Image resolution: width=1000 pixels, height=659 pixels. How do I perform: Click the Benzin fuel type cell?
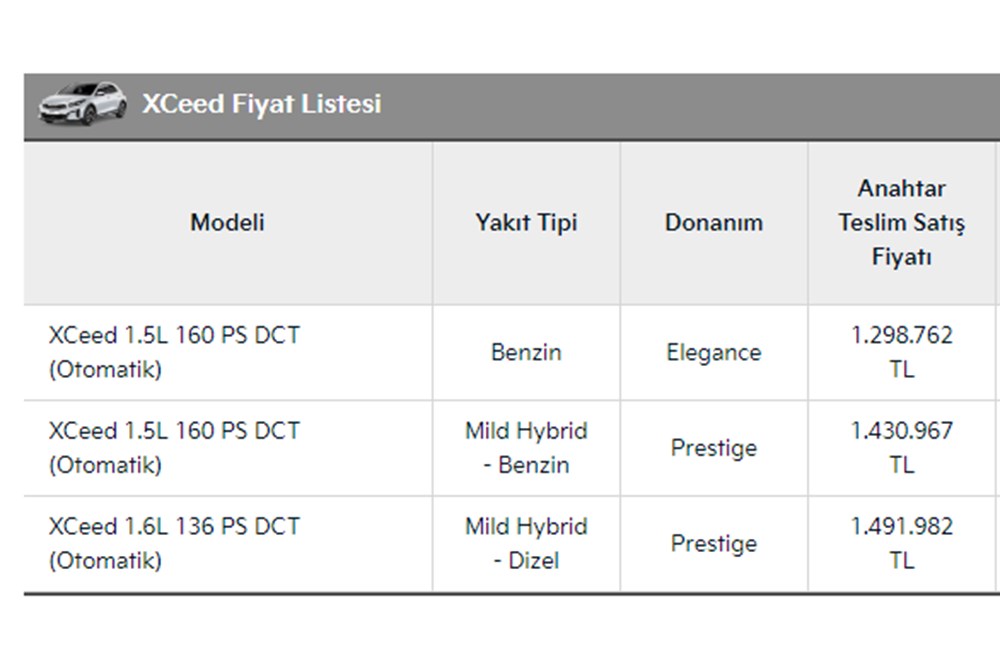pos(526,352)
